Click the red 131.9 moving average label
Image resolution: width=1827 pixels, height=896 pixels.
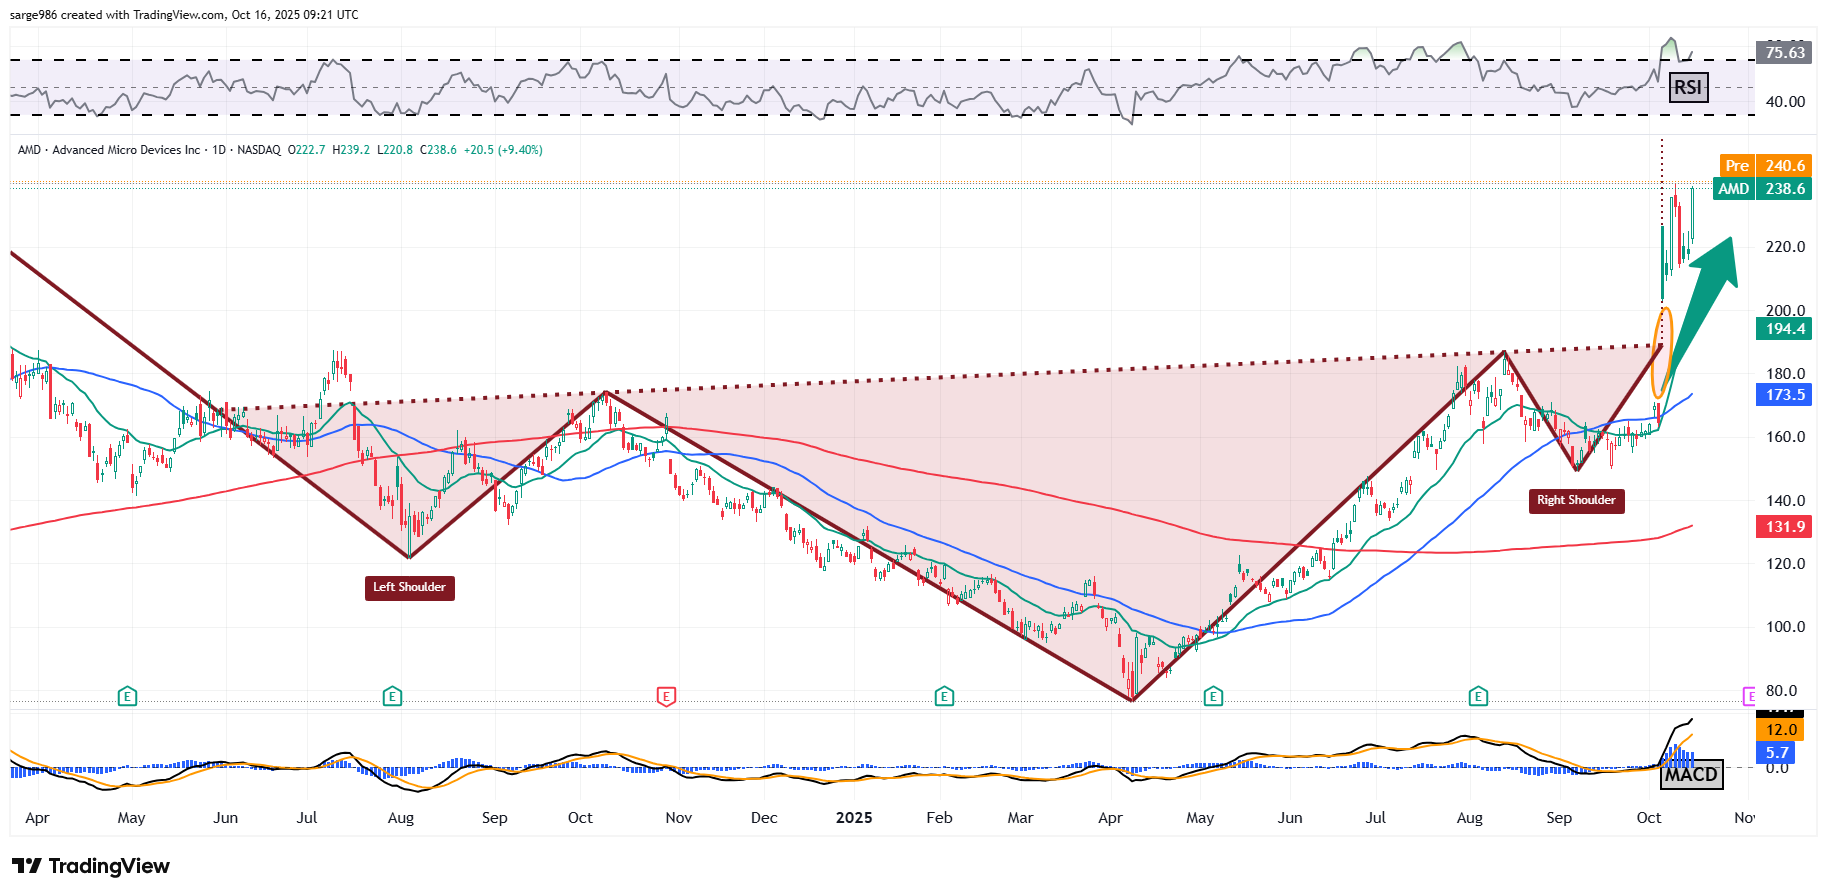point(1784,527)
